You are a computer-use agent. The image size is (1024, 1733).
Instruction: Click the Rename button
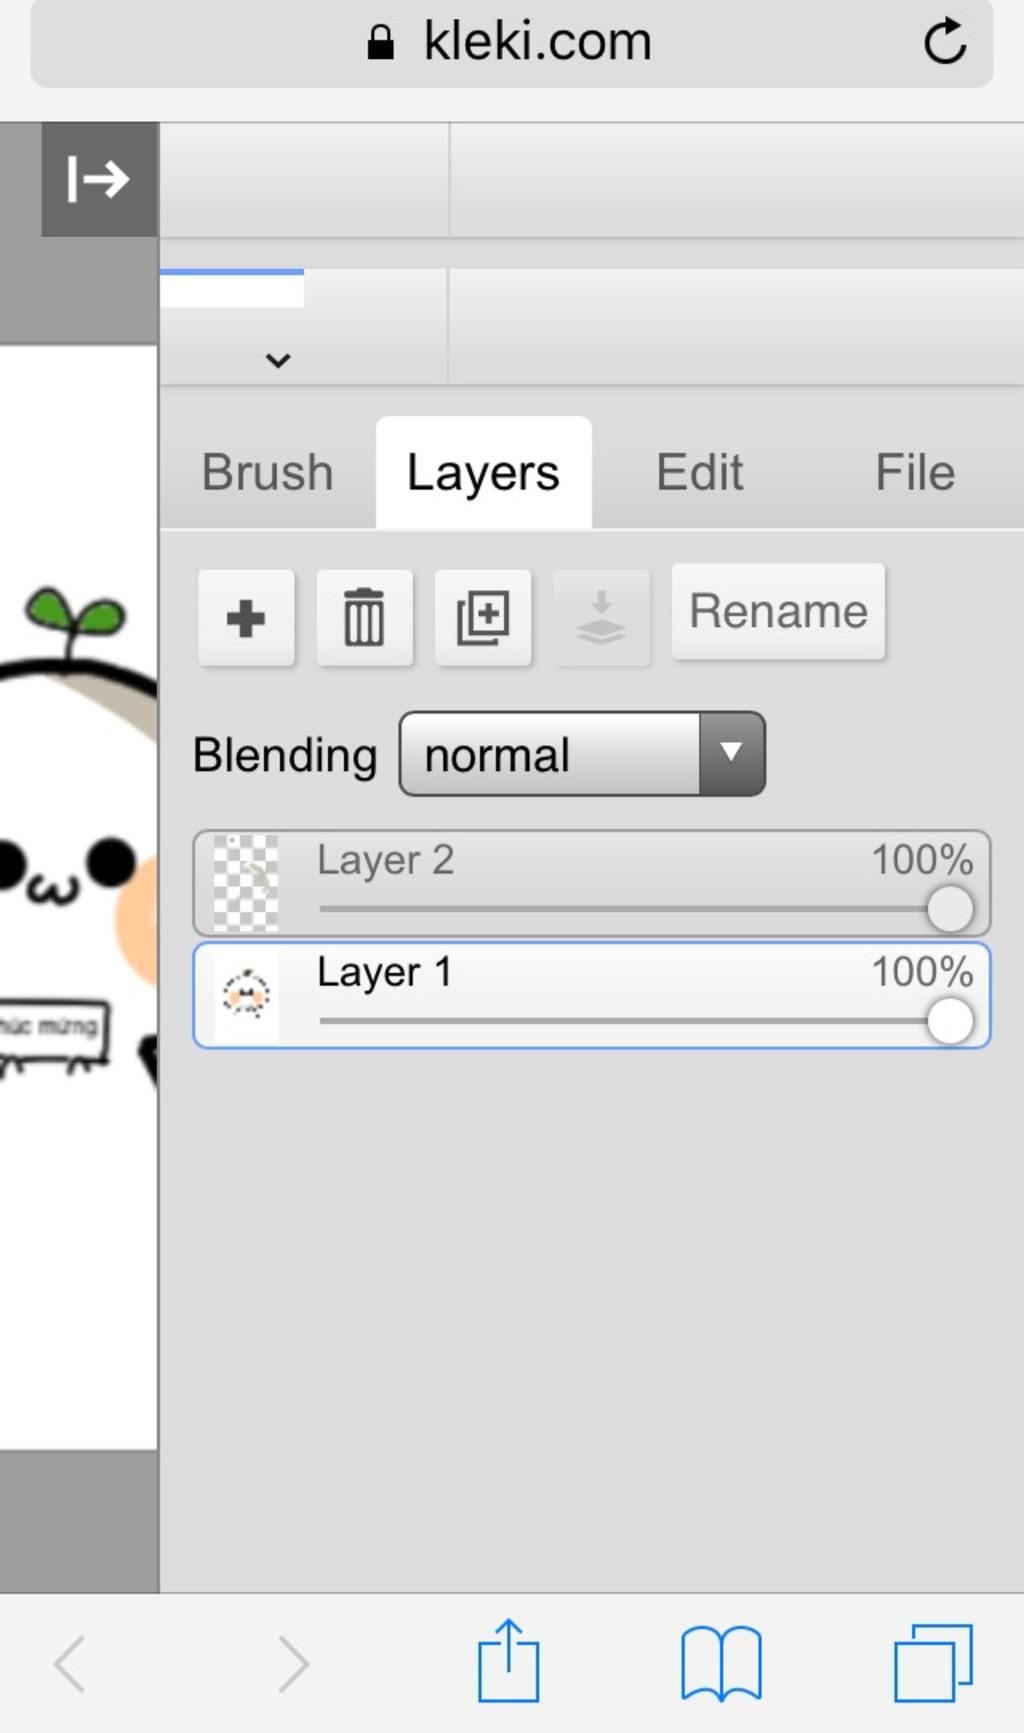coord(778,611)
